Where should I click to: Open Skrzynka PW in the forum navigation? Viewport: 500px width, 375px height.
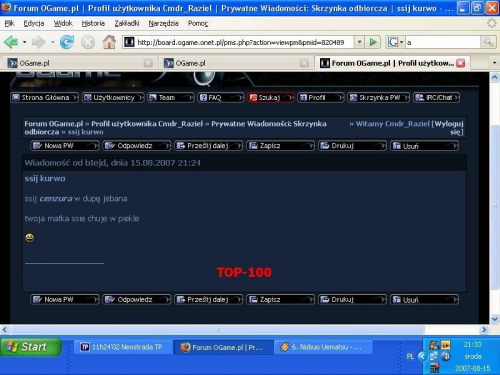379,98
